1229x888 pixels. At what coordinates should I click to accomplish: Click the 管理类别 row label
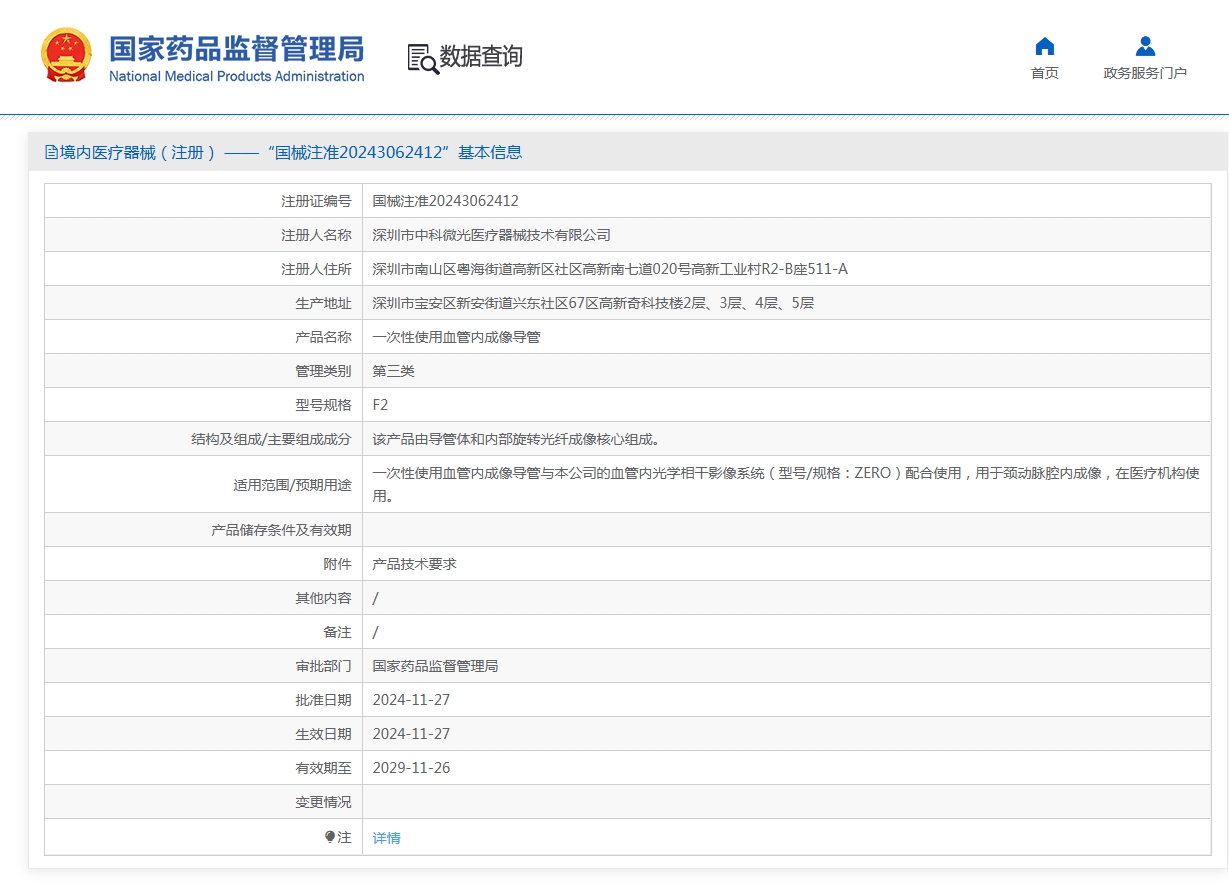pos(324,371)
